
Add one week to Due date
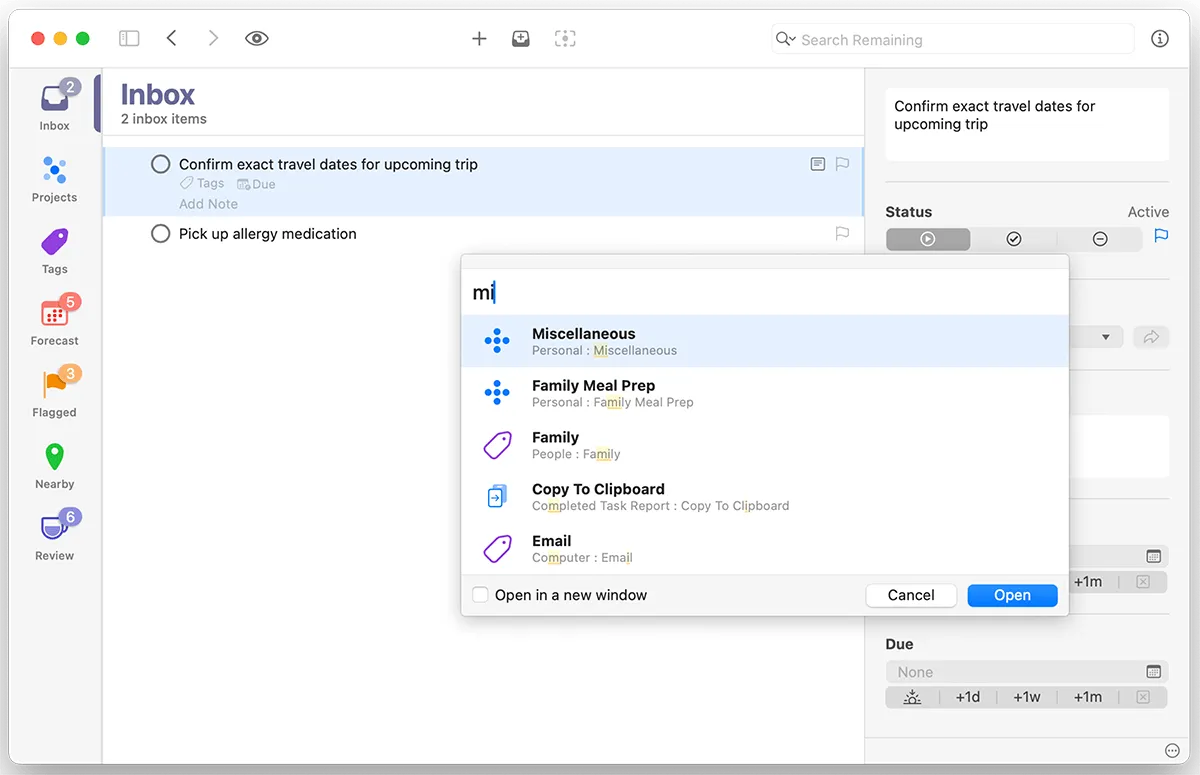coord(1027,697)
